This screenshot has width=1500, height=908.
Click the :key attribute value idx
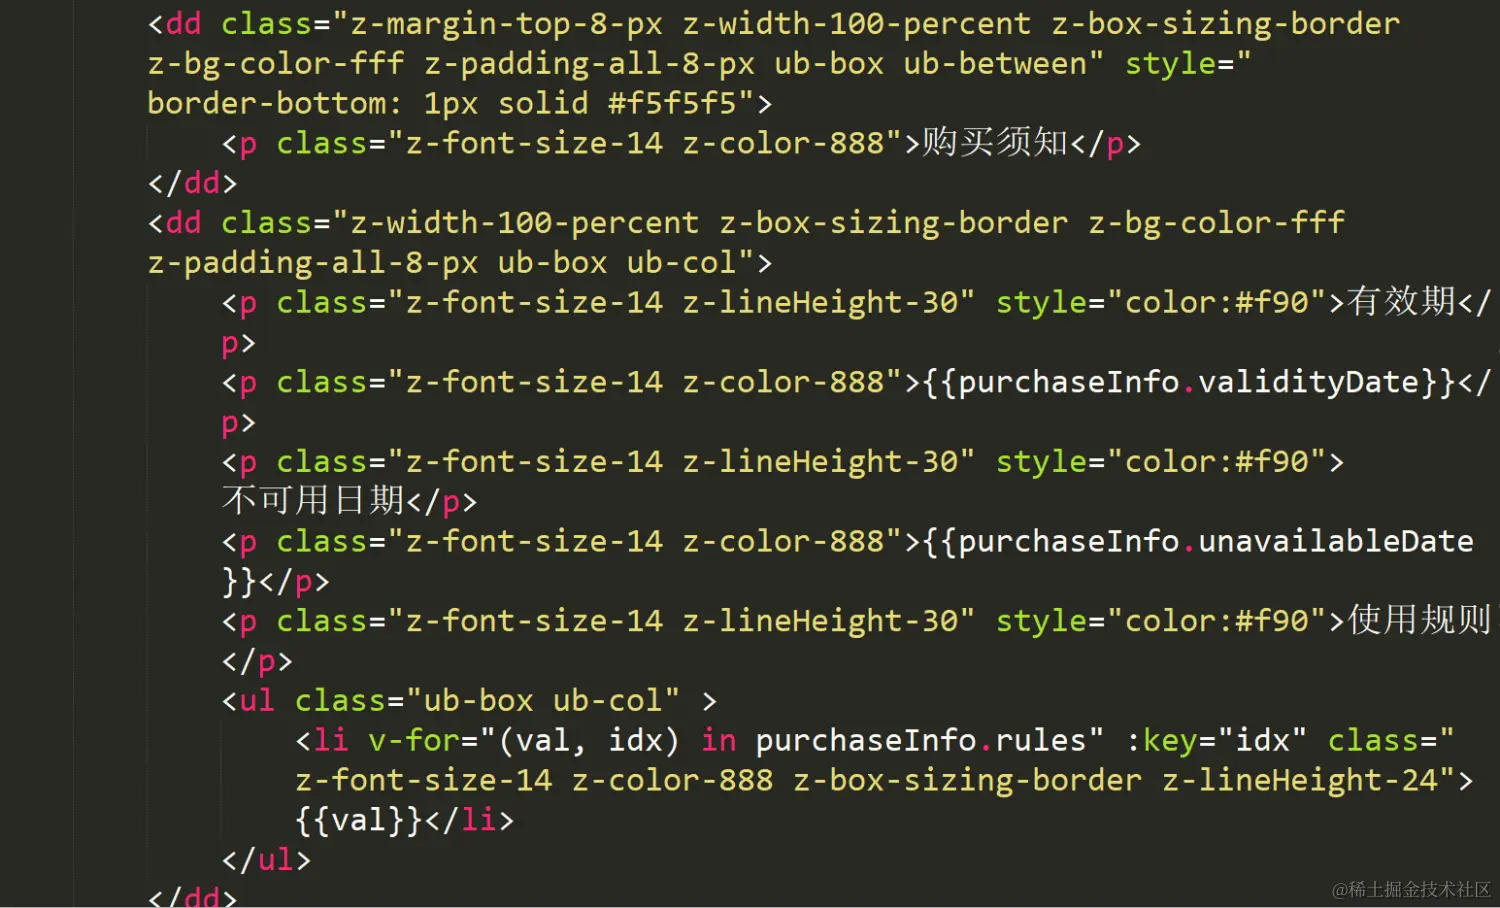click(1263, 740)
